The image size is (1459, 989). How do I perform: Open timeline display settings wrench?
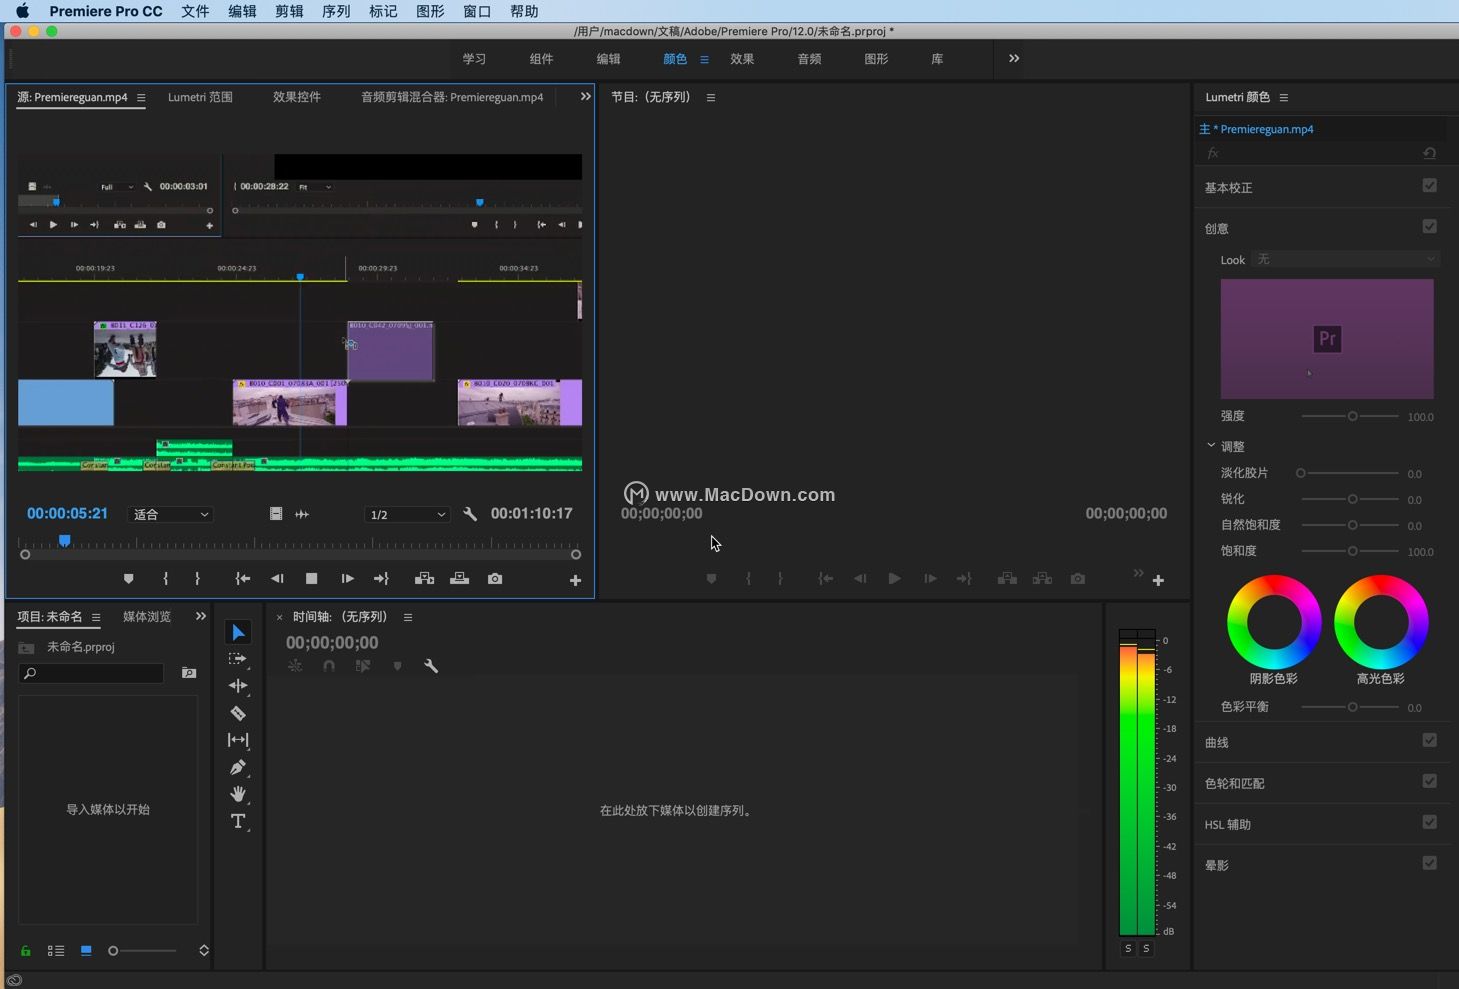[431, 666]
